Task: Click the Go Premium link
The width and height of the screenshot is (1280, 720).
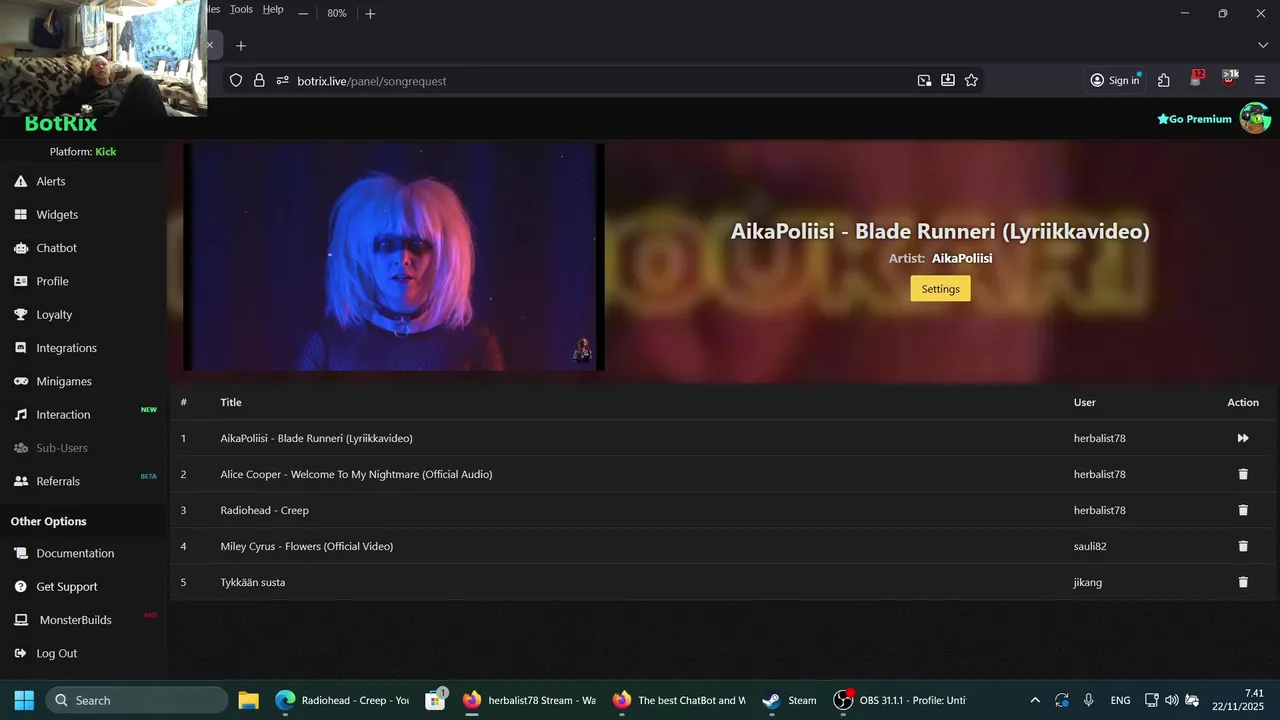Action: pos(1194,119)
